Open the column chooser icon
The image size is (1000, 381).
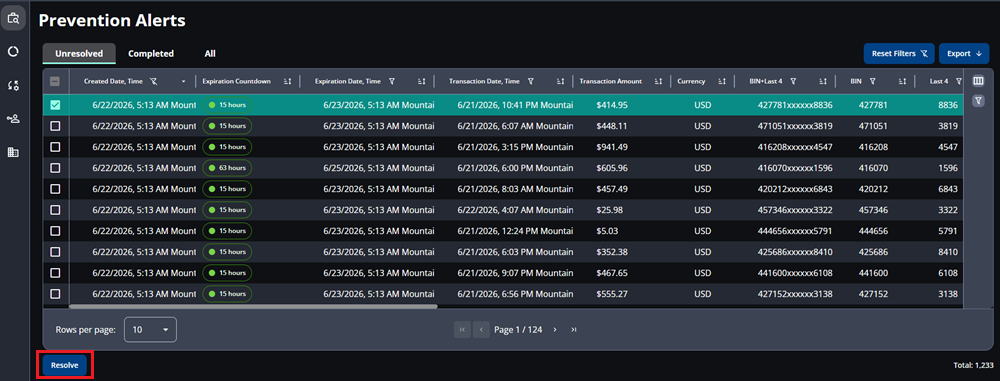(x=978, y=81)
